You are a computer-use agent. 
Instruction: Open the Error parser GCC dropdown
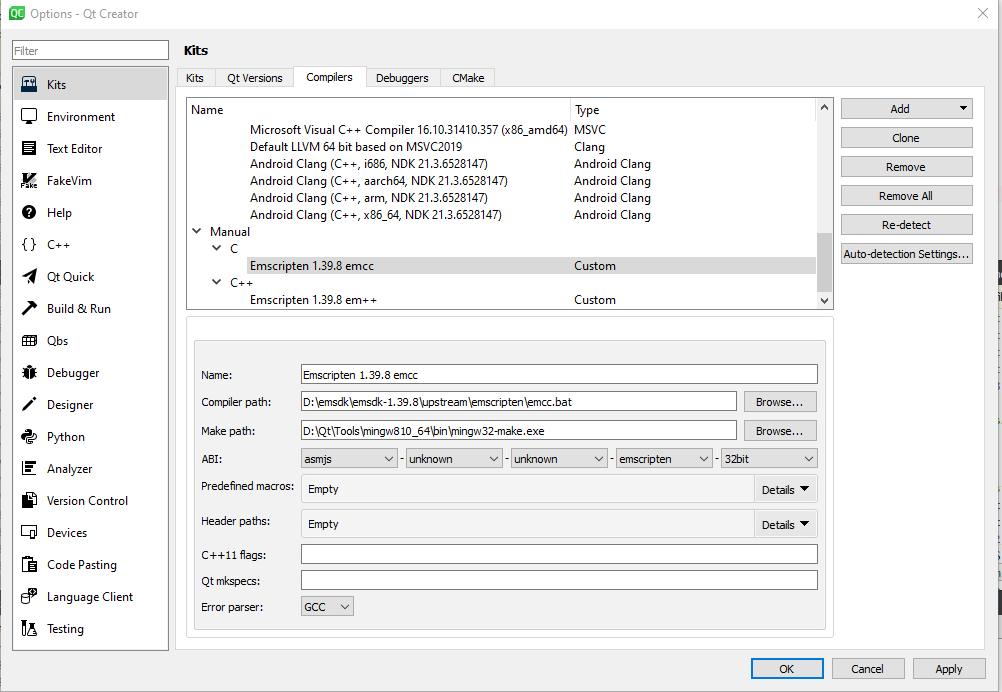point(326,606)
